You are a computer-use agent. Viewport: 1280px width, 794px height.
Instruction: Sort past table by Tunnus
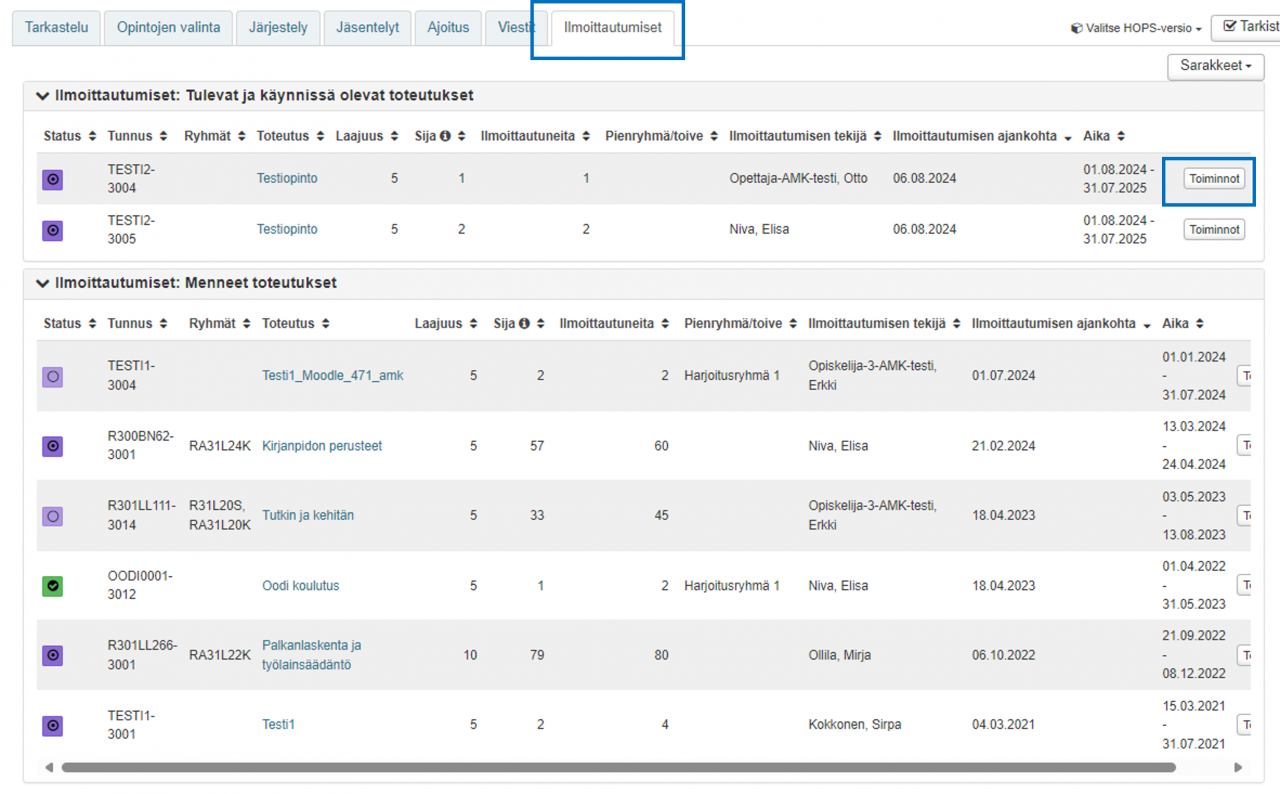[x=139, y=324]
